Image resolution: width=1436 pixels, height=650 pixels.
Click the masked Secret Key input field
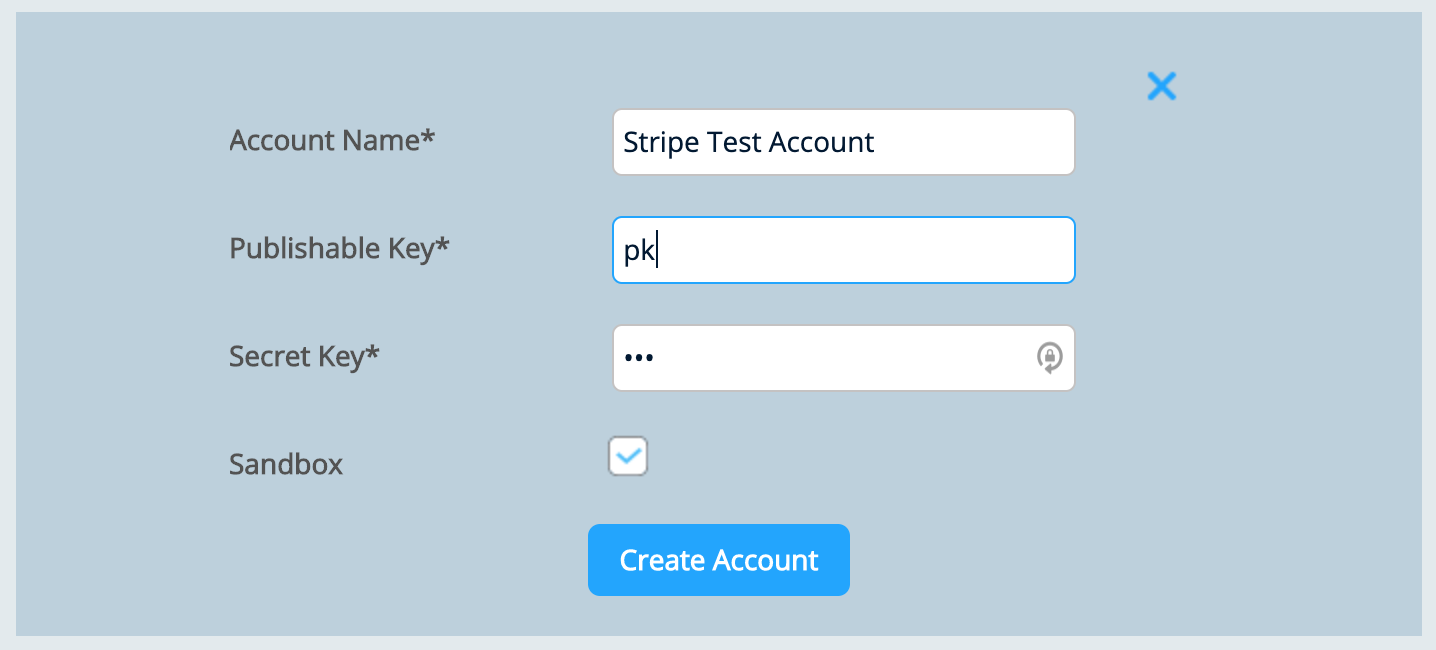tap(843, 357)
